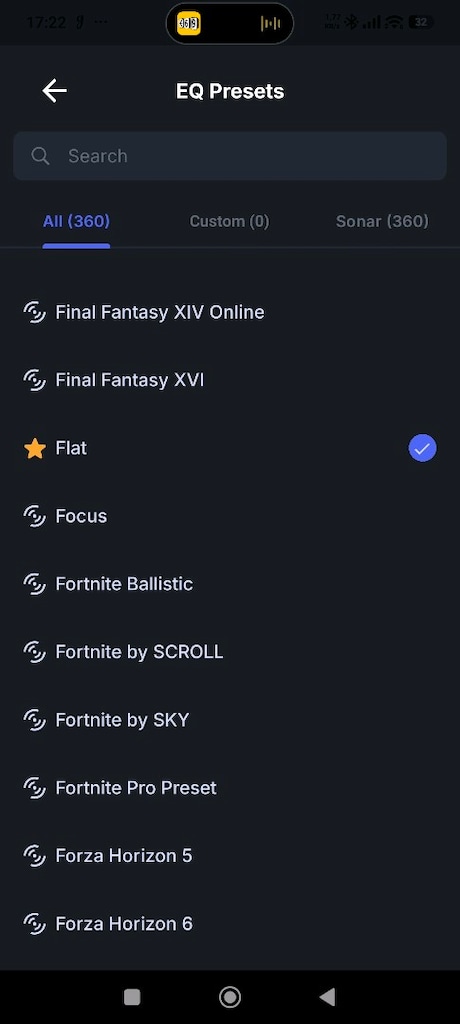Tap Sonar icon beside Fortnite Pro Preset
Viewport: 460px width, 1024px height.
coord(35,788)
